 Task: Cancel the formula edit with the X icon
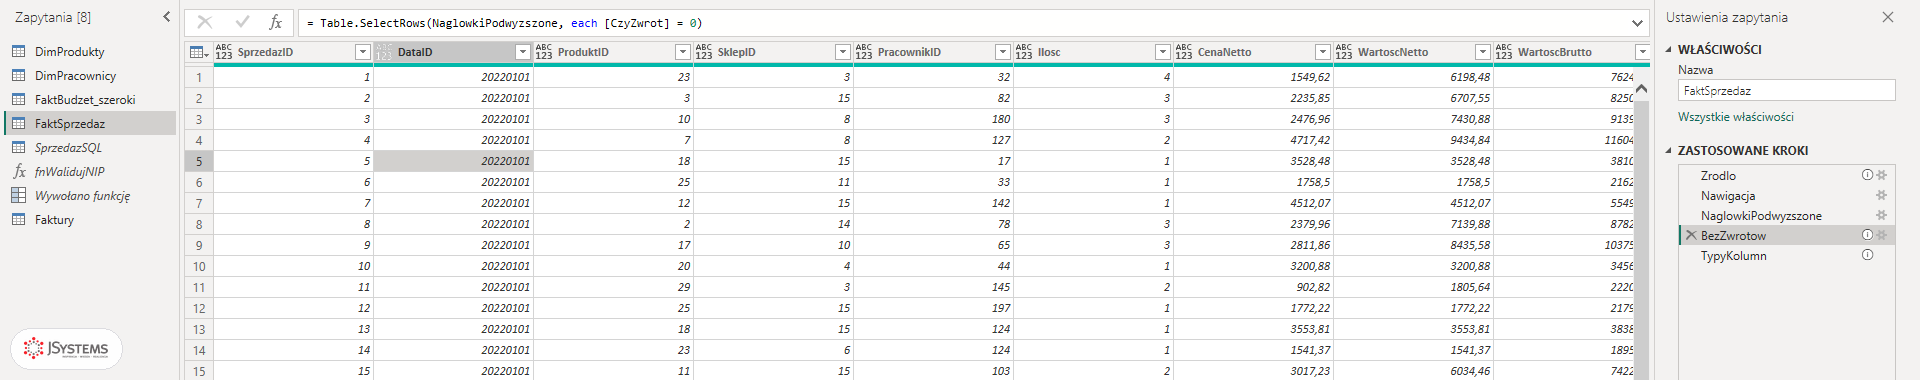(205, 22)
